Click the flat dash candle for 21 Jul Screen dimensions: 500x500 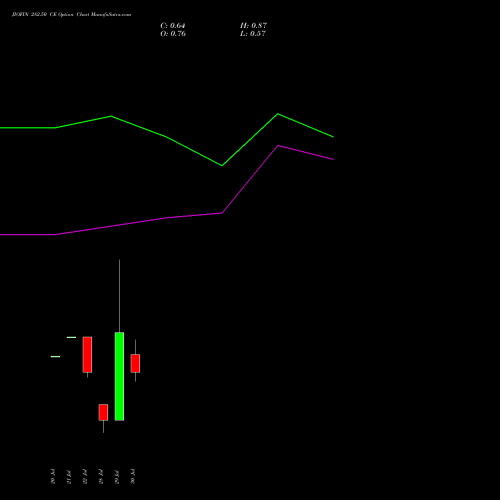pos(71,337)
